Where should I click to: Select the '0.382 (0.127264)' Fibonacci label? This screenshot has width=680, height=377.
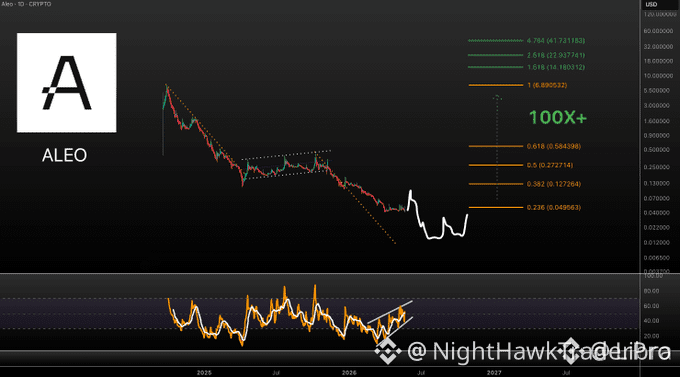click(554, 184)
